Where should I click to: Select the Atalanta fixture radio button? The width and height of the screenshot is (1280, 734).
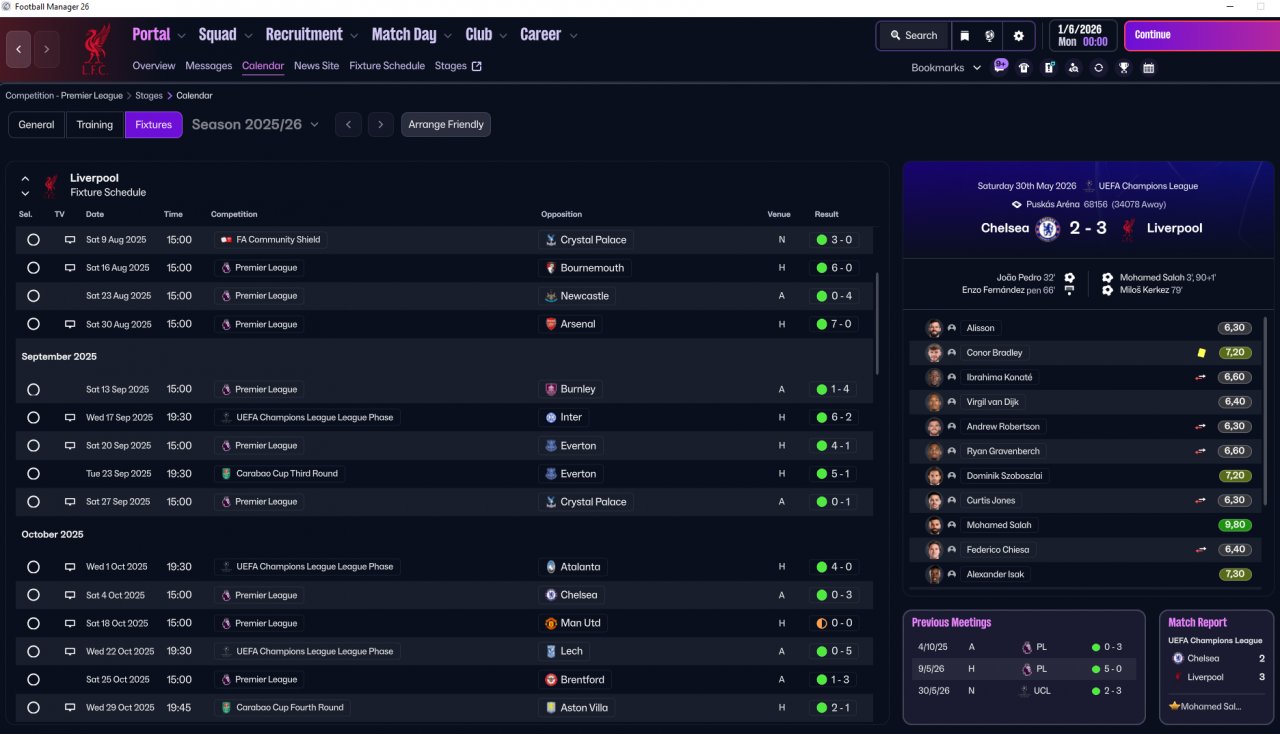click(x=33, y=567)
